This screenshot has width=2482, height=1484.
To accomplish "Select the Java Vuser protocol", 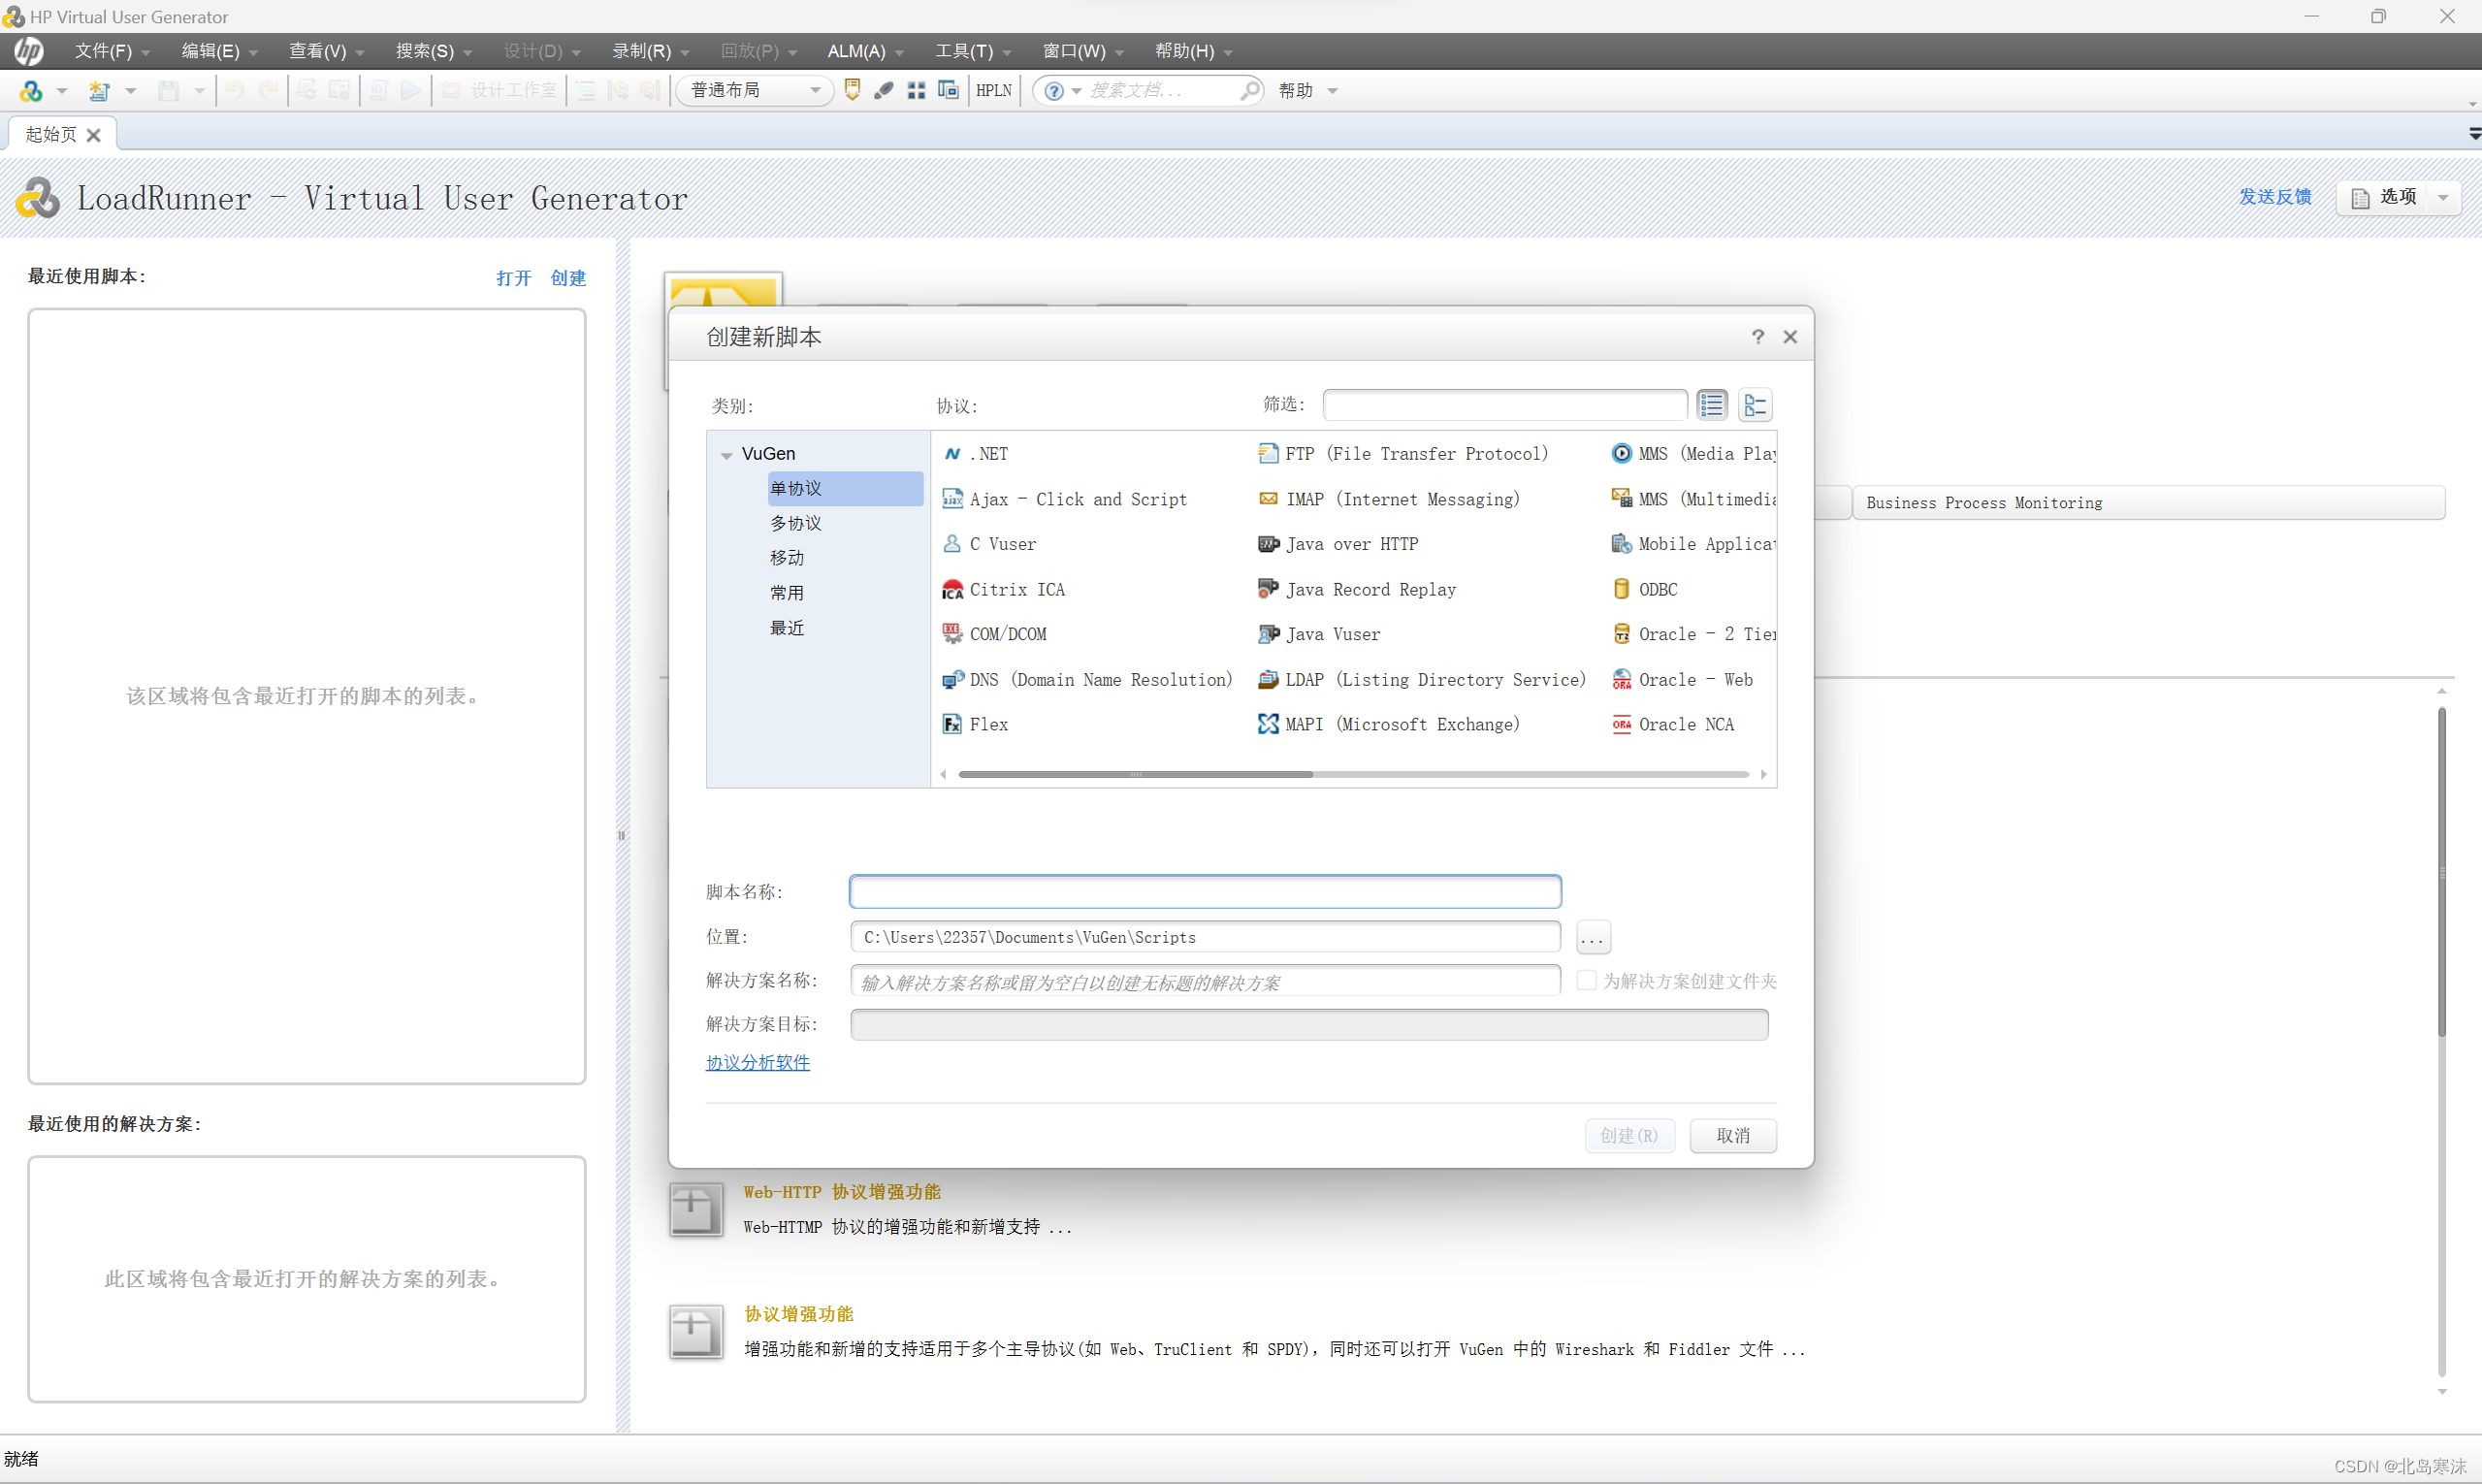I will click(x=1332, y=635).
